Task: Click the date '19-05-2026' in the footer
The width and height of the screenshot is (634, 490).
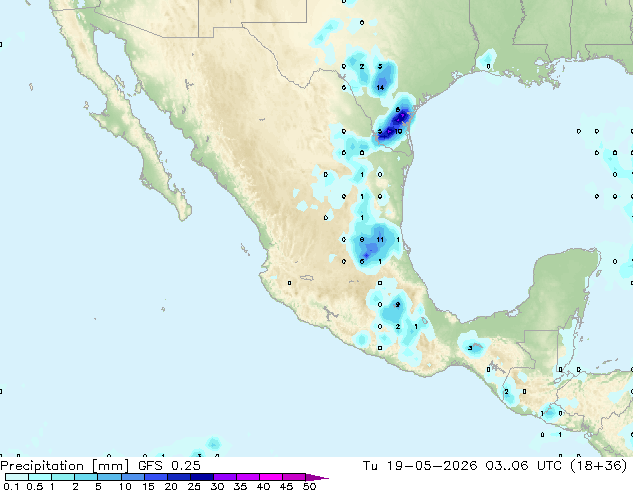Action: click(431, 466)
